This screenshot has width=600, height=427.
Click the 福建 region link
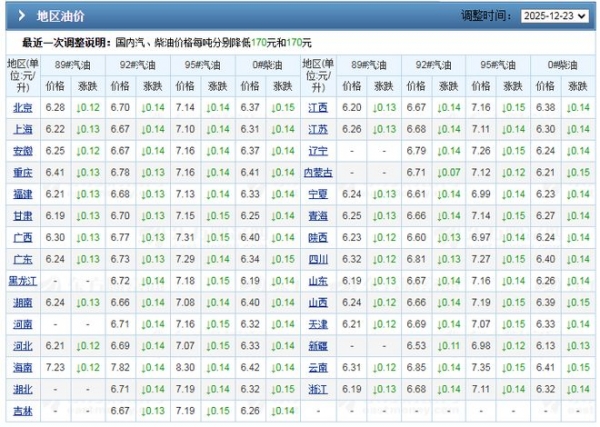[x=22, y=194]
